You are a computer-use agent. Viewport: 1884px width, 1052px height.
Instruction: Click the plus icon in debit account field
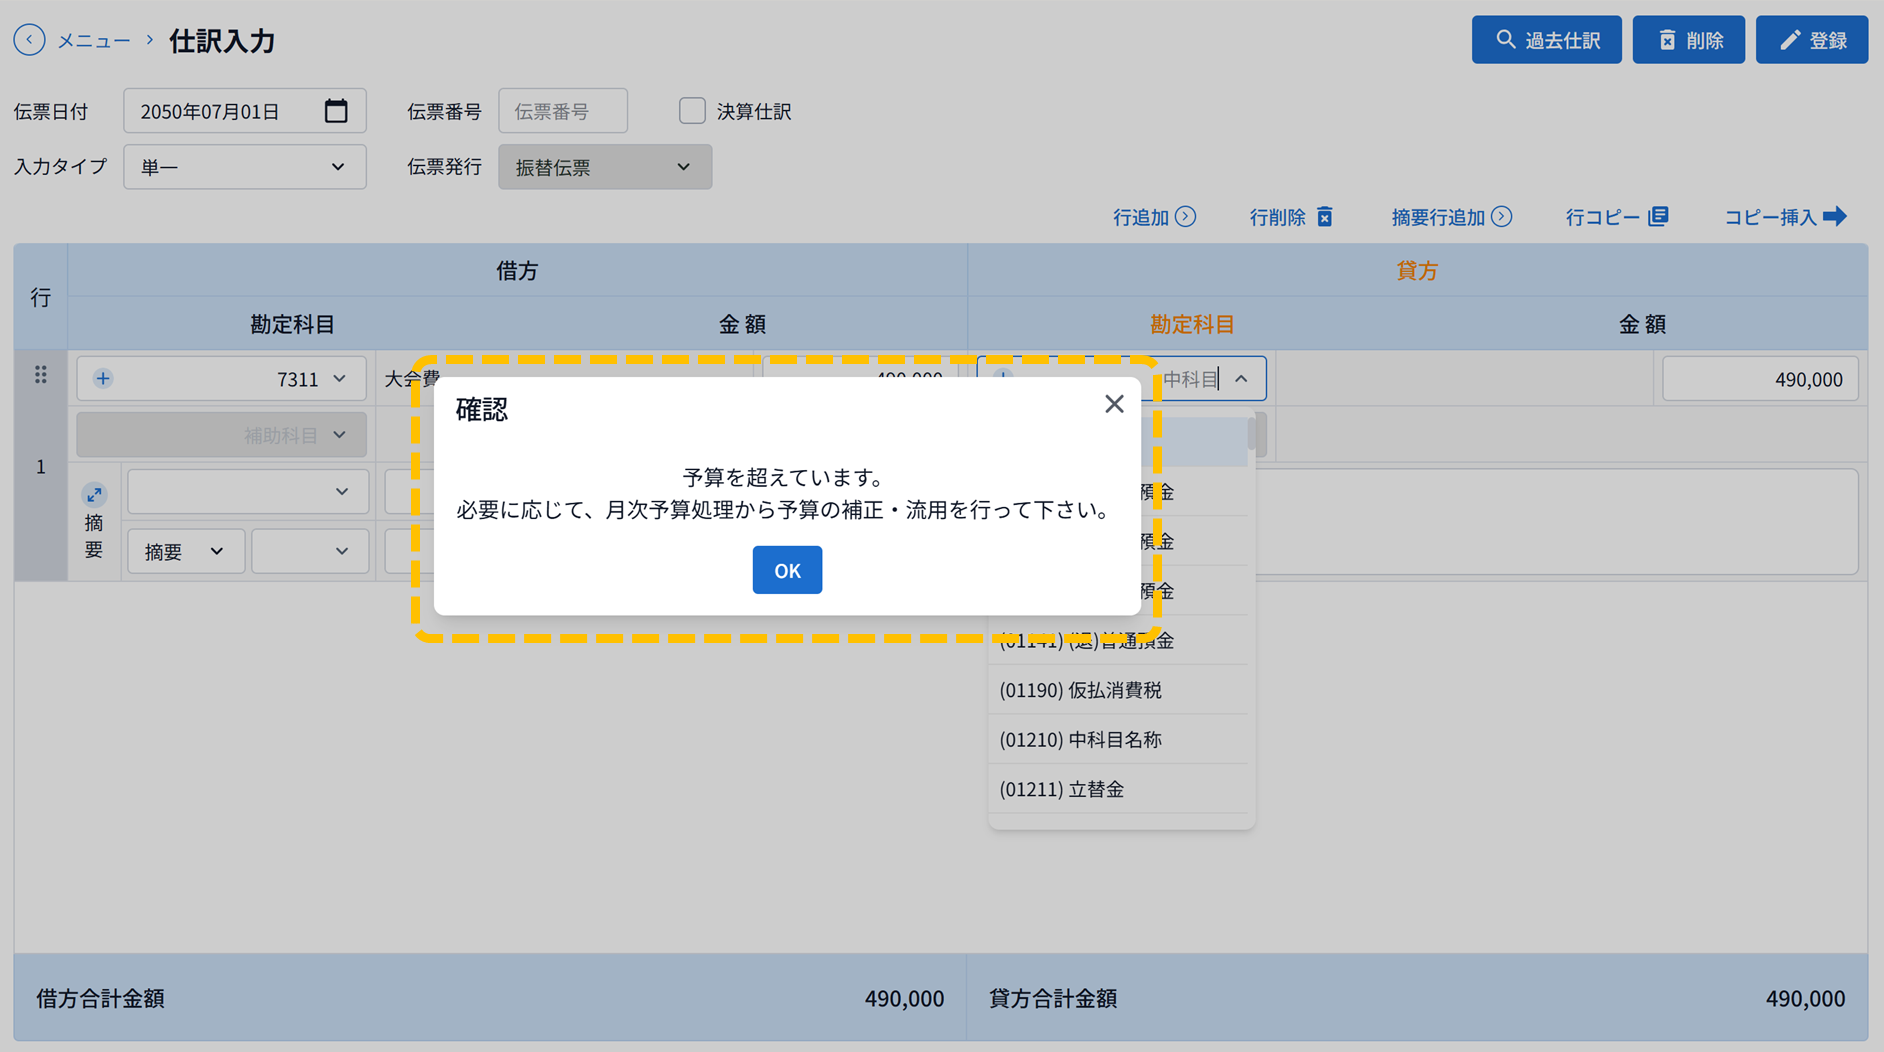pyautogui.click(x=103, y=379)
